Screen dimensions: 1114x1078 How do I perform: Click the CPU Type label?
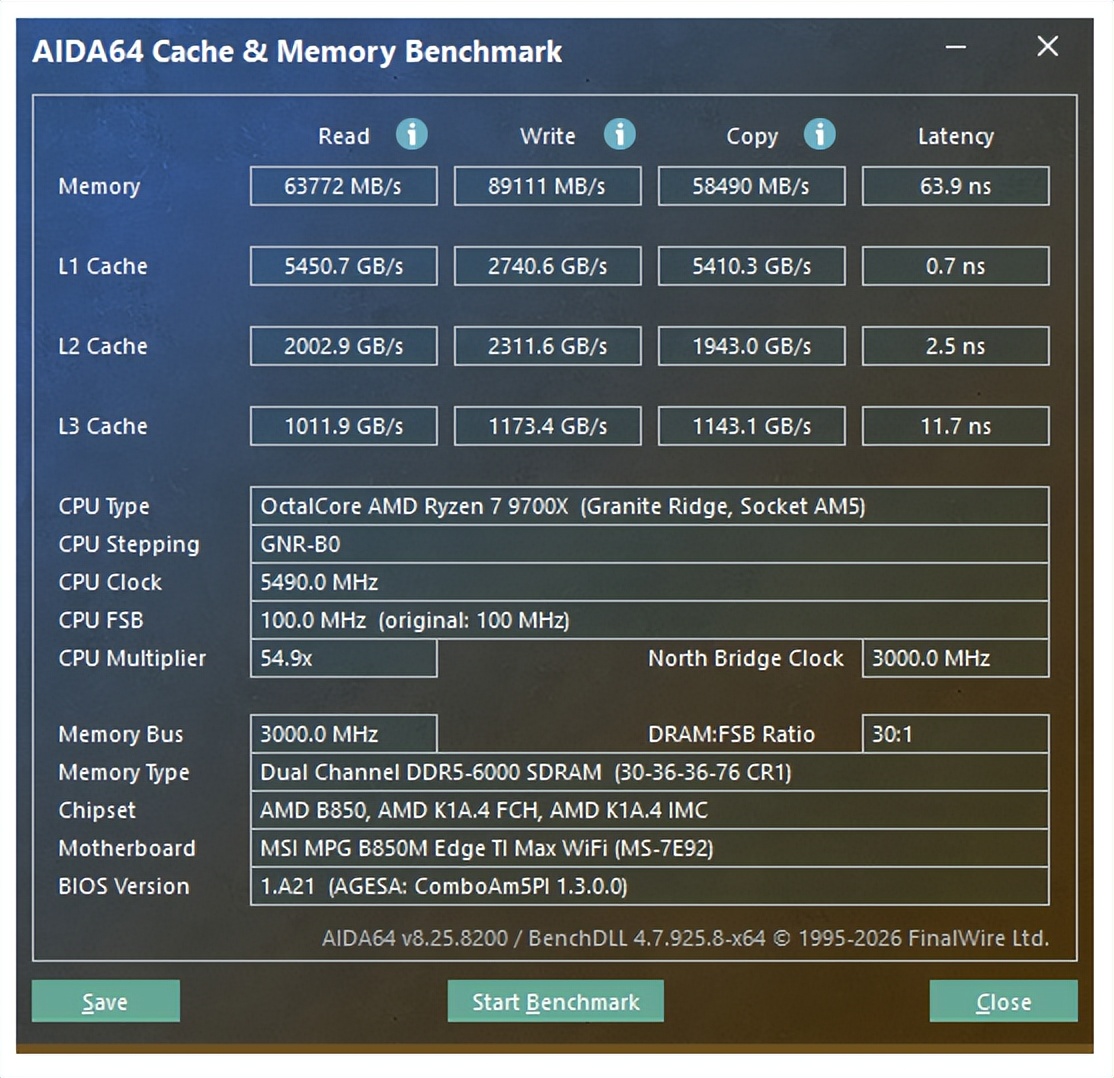coord(104,507)
